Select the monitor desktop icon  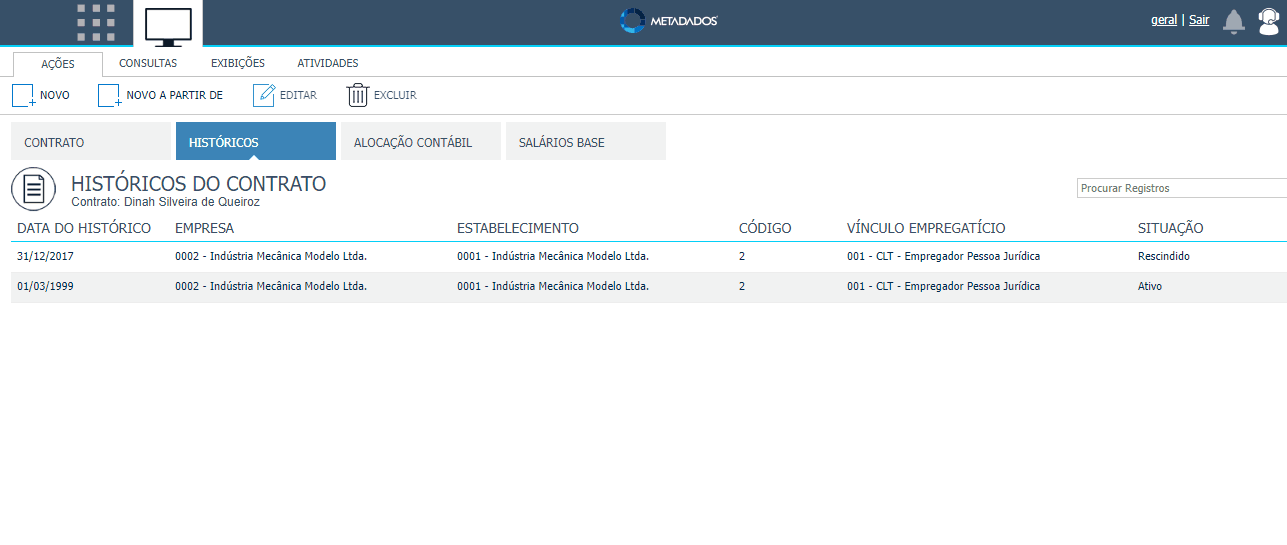click(x=168, y=26)
